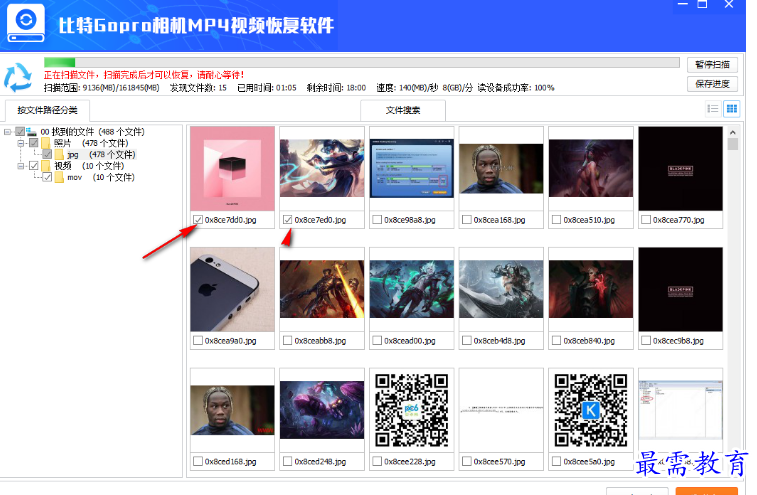Click the scan progress bar
The width and height of the screenshot is (757, 495).
362,62
